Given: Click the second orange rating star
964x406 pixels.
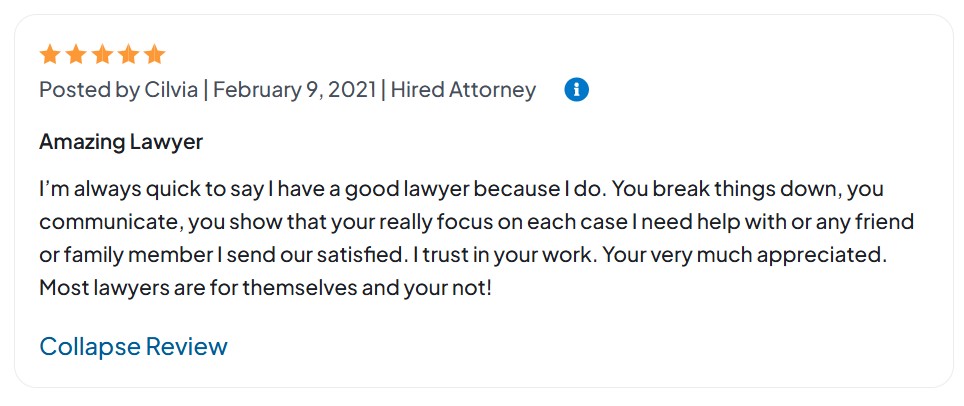Looking at the screenshot, I should pyautogui.click(x=76, y=54).
